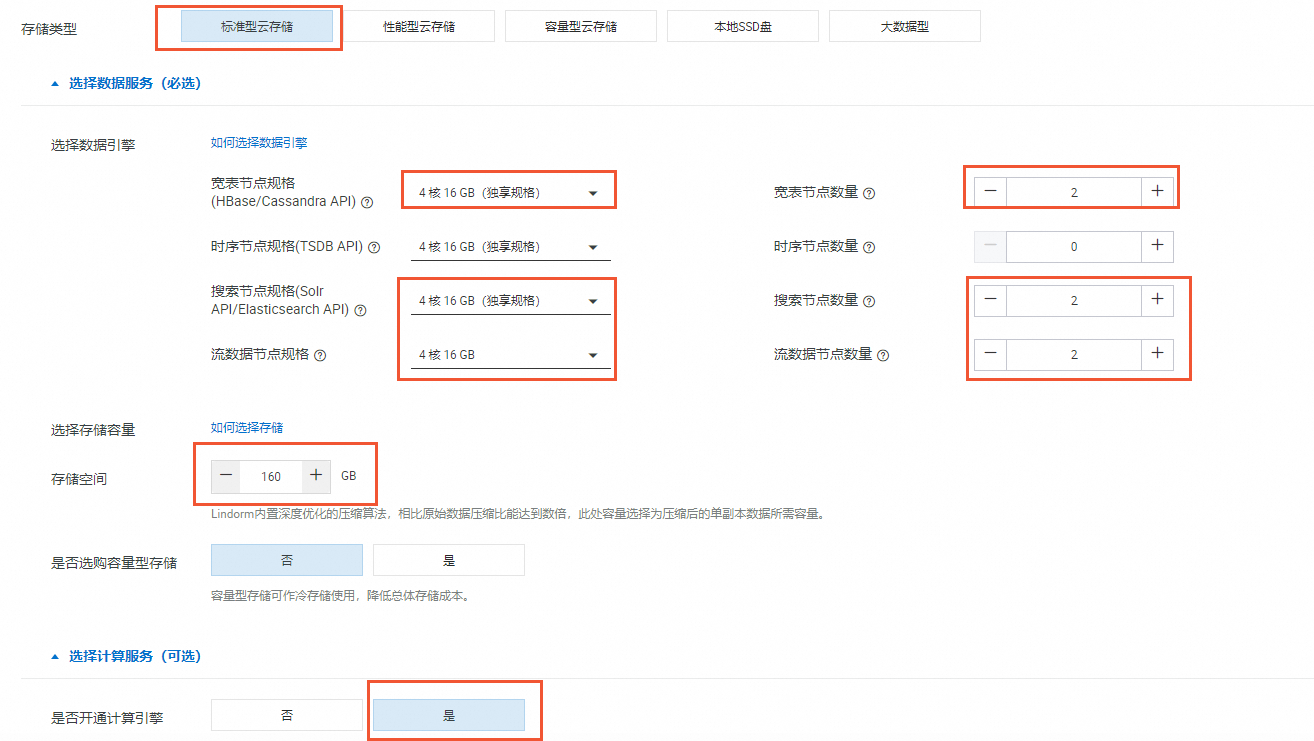
Task: Select 容量型云存储 storage type
Action: 581,27
